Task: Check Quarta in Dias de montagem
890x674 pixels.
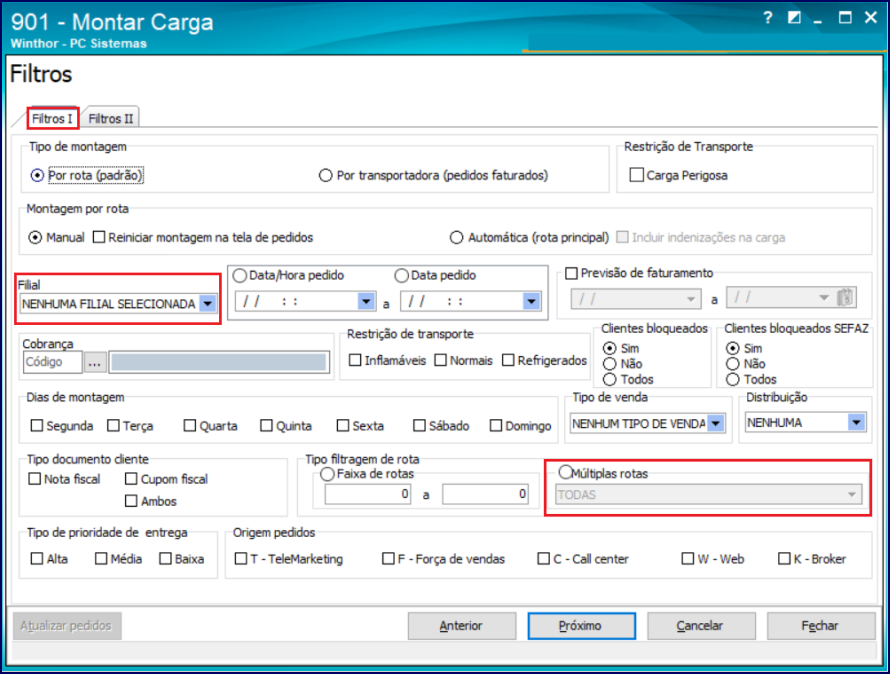Action: click(x=190, y=425)
